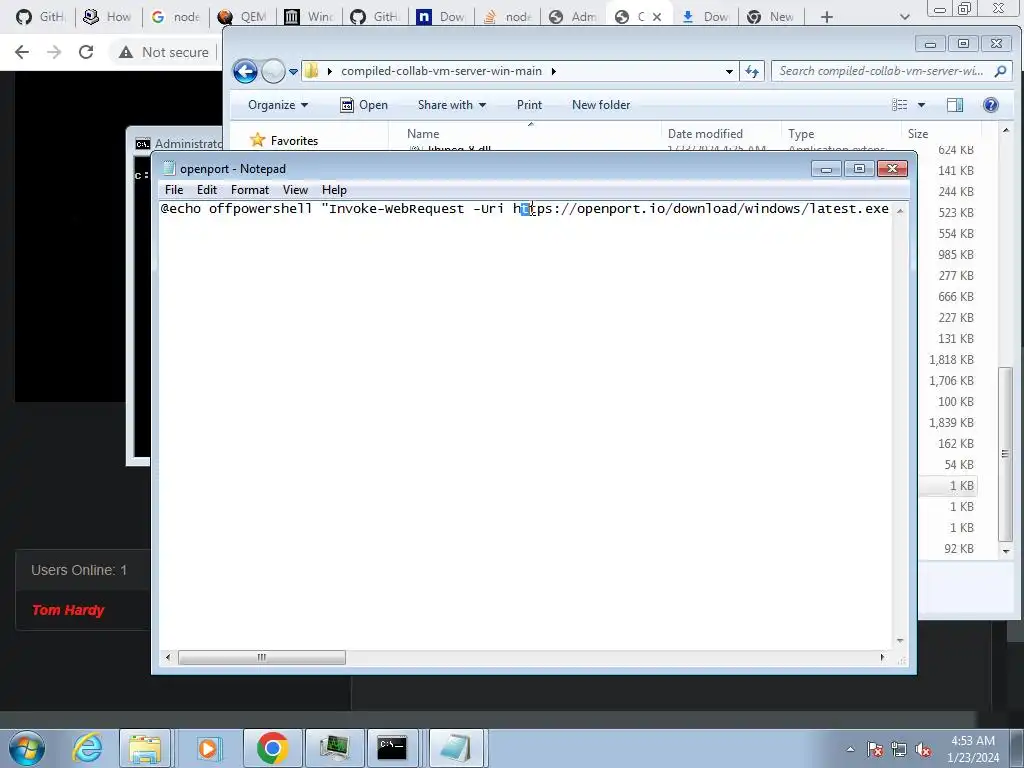Click Explorer vertical scrollbar down arrow
This screenshot has width=1024, height=768.
pyautogui.click(x=1006, y=551)
